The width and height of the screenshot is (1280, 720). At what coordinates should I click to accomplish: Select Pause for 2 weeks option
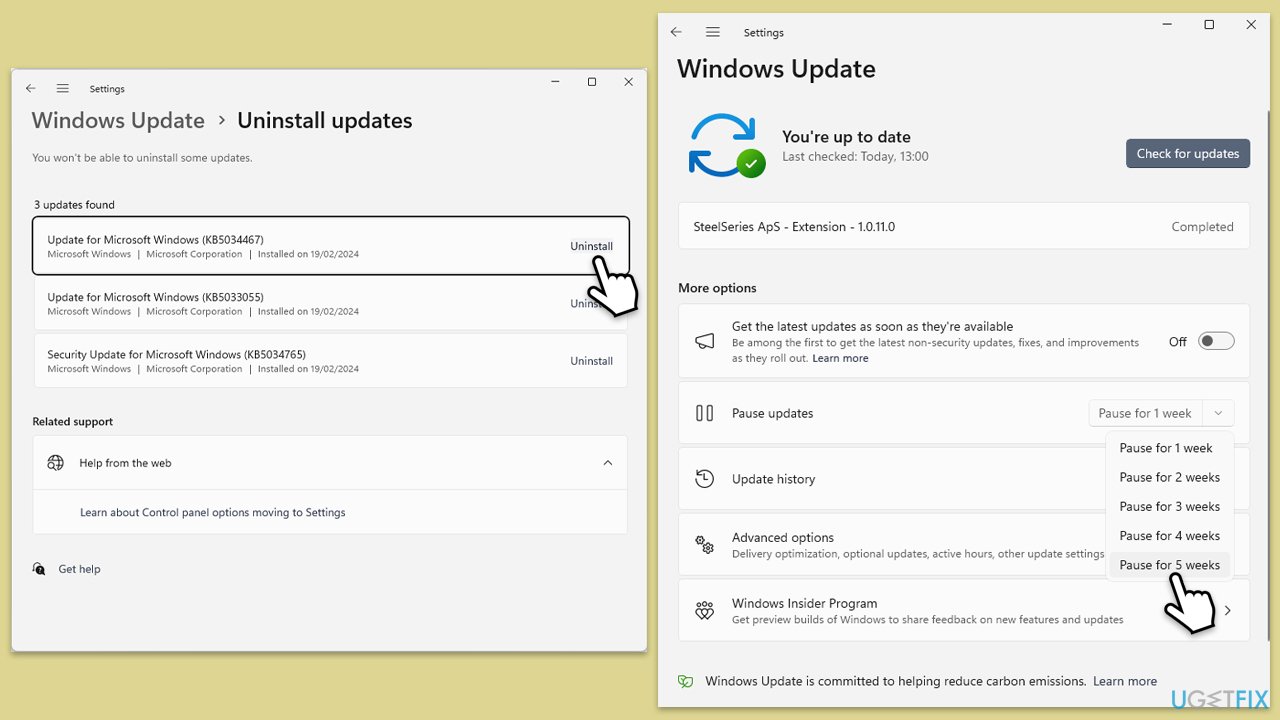[x=1169, y=477]
